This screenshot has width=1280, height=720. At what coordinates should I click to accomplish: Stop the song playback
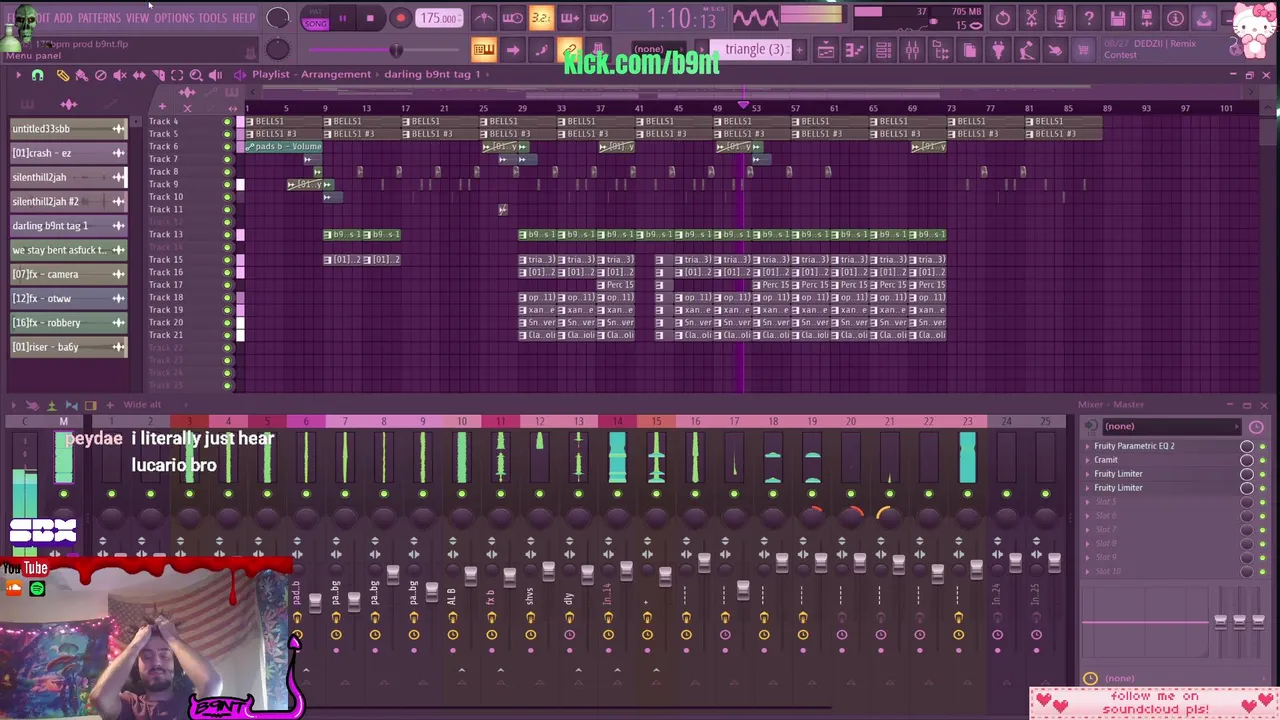(370, 18)
